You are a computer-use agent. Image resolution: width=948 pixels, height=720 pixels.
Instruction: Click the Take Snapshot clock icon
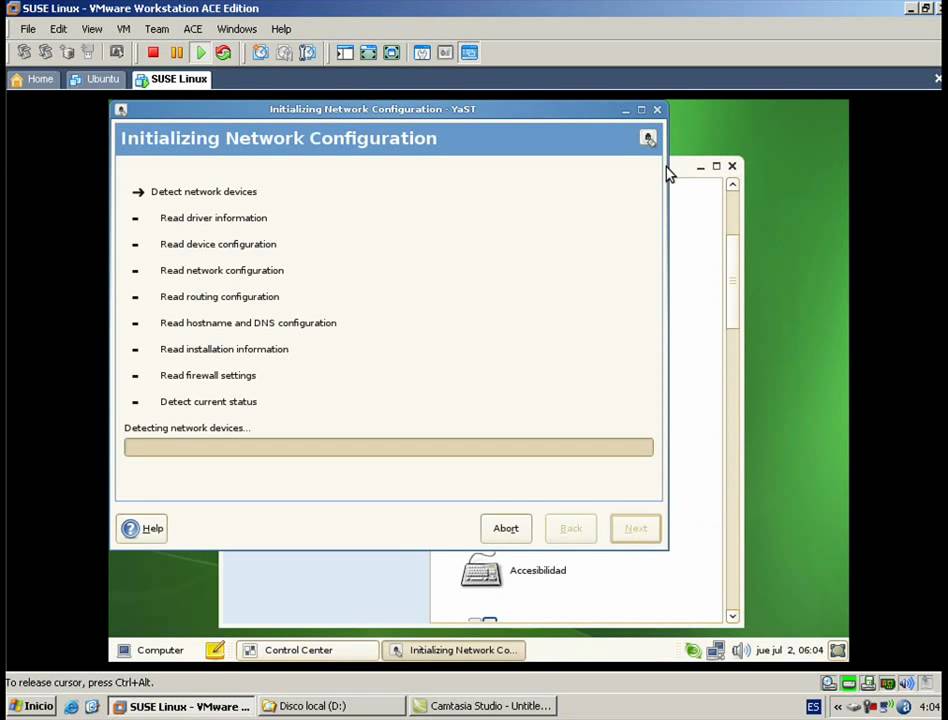pyautogui.click(x=261, y=53)
